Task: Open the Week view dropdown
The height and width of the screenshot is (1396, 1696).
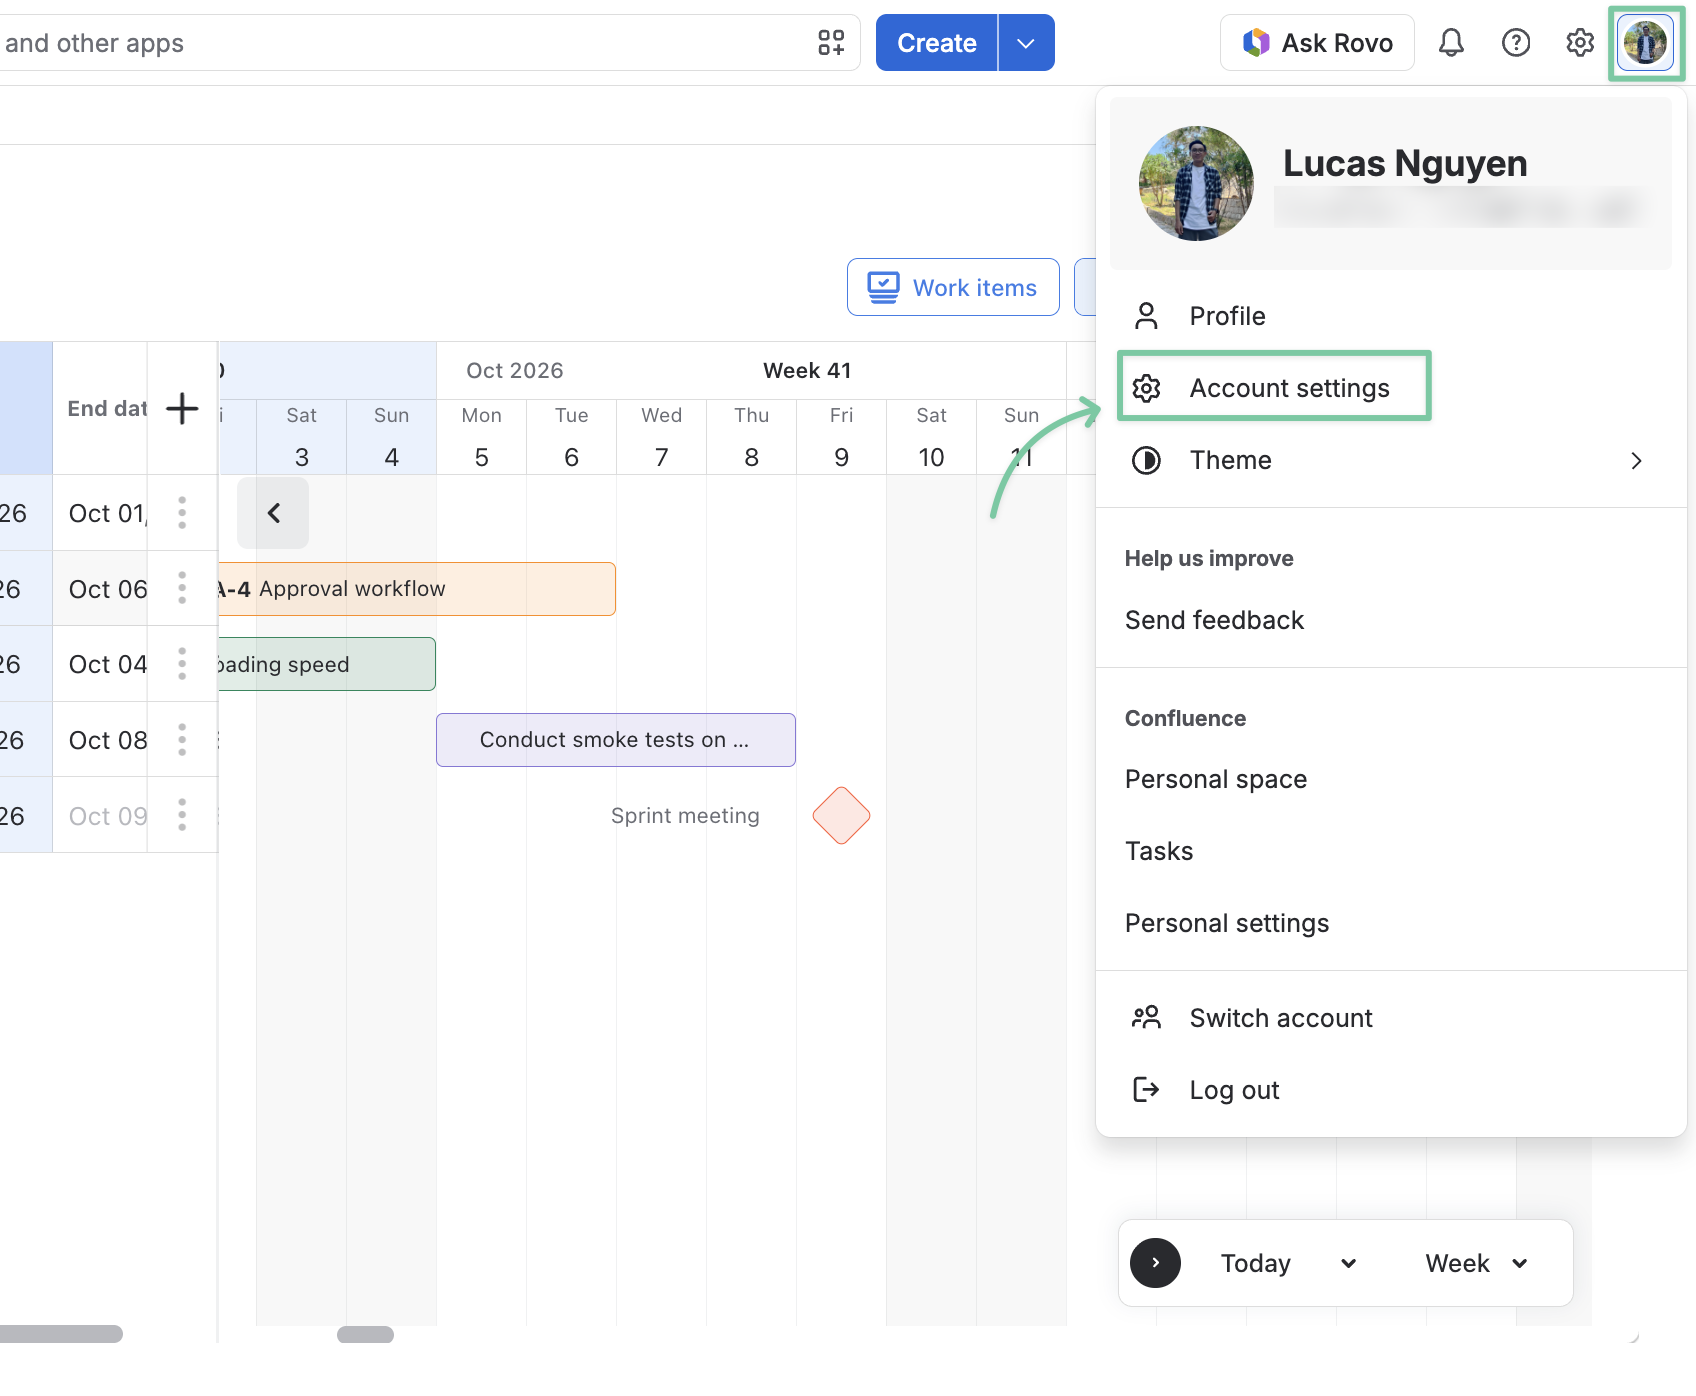Action: coord(1477,1263)
